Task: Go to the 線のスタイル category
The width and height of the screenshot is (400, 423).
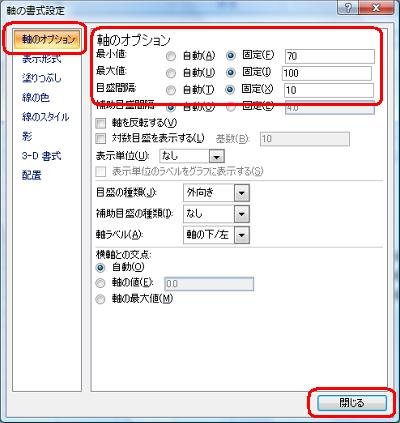Action: pos(45,117)
